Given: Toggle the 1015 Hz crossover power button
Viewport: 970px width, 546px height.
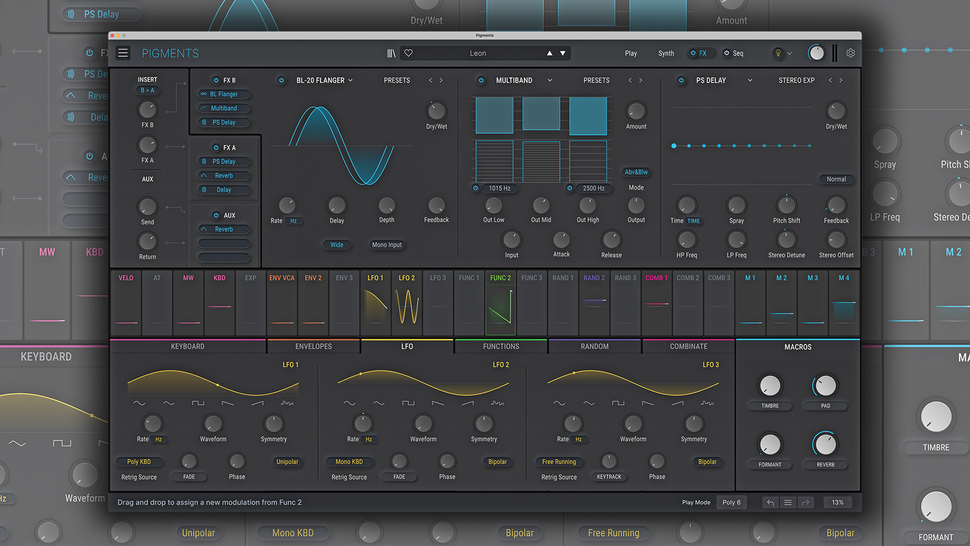Looking at the screenshot, I should click(476, 188).
